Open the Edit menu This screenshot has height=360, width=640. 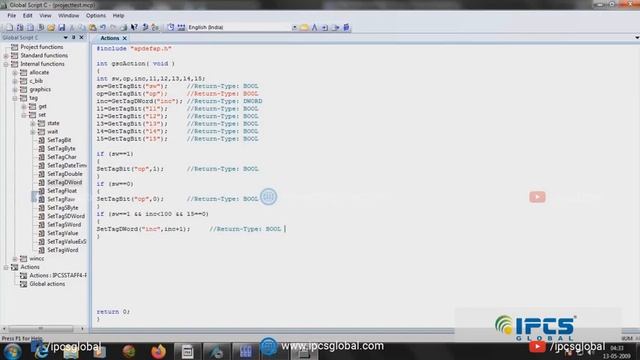pyautogui.click(x=27, y=16)
